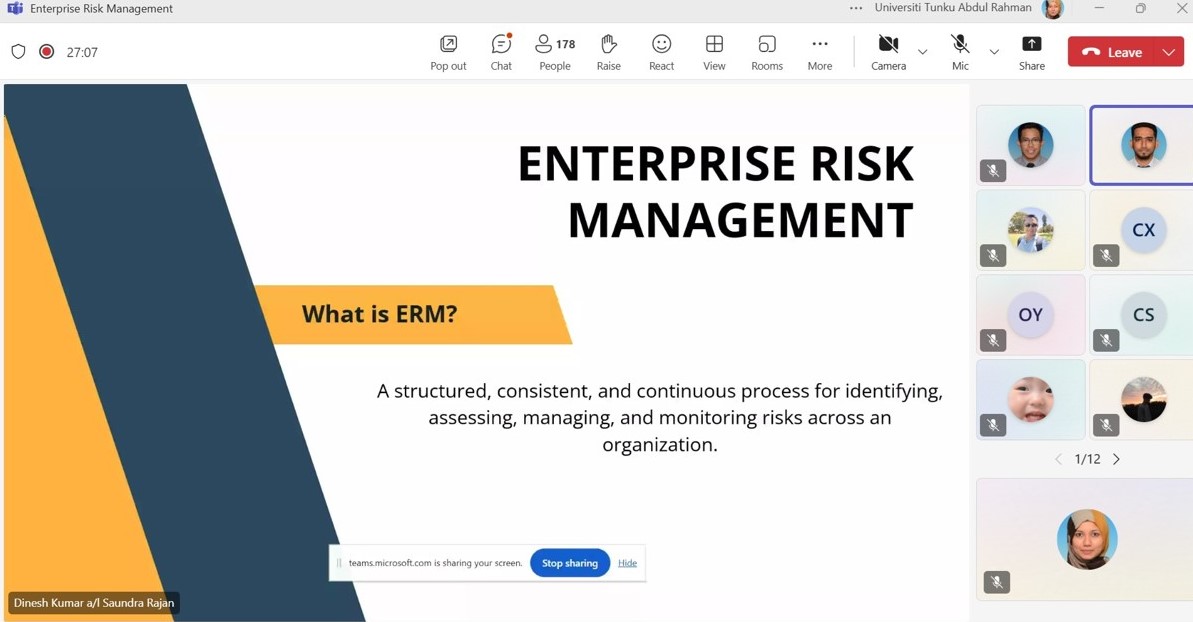
Task: Raise your hand in the meeting
Action: click(x=608, y=52)
